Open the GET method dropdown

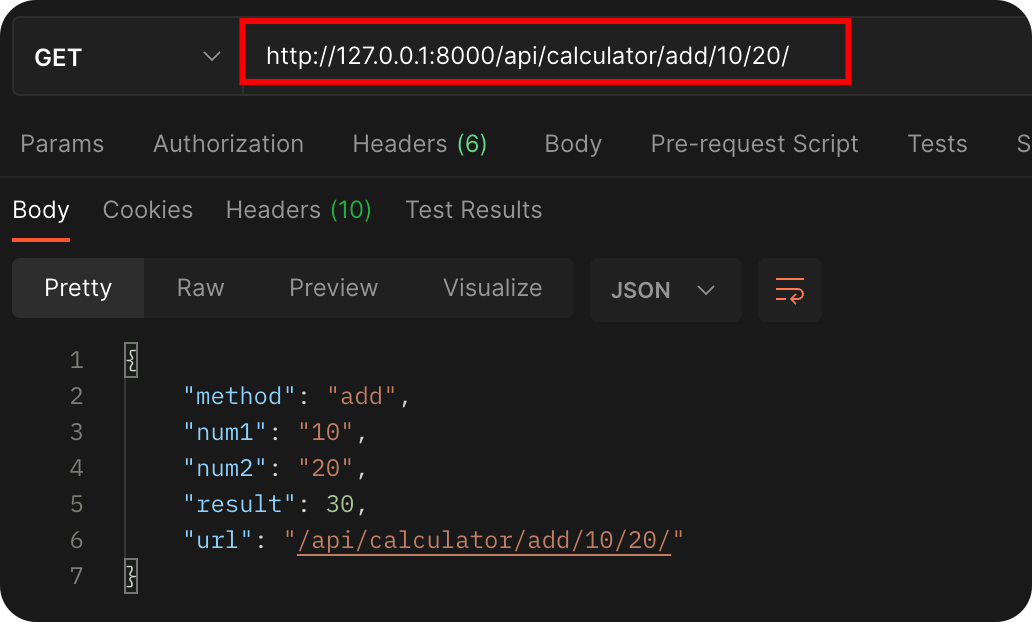127,57
